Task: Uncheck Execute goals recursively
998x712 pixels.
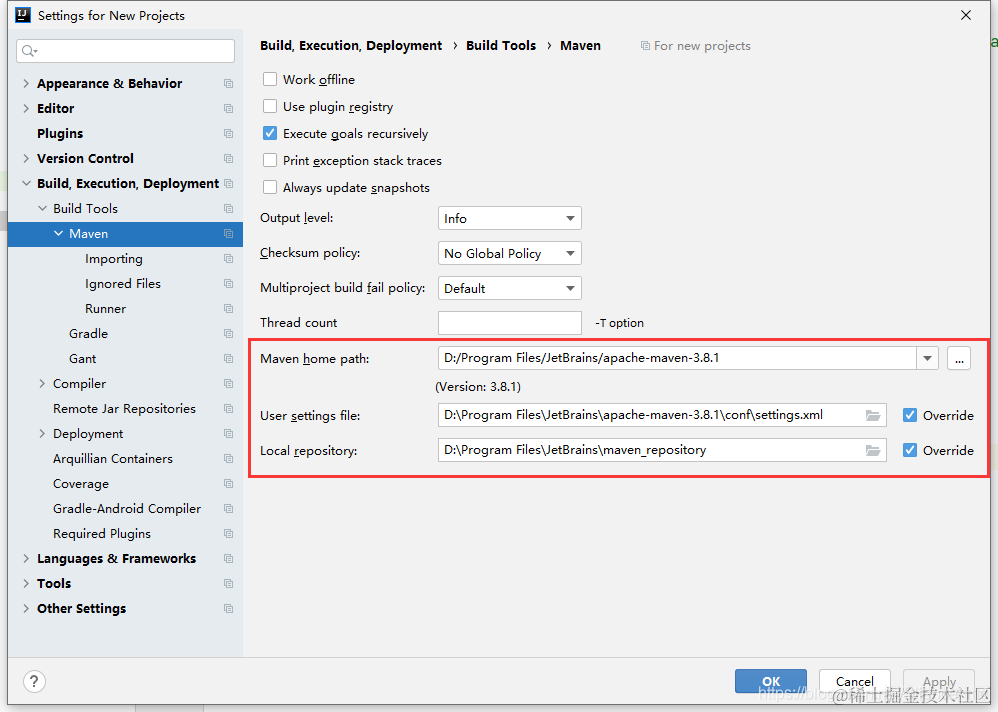Action: [x=270, y=133]
